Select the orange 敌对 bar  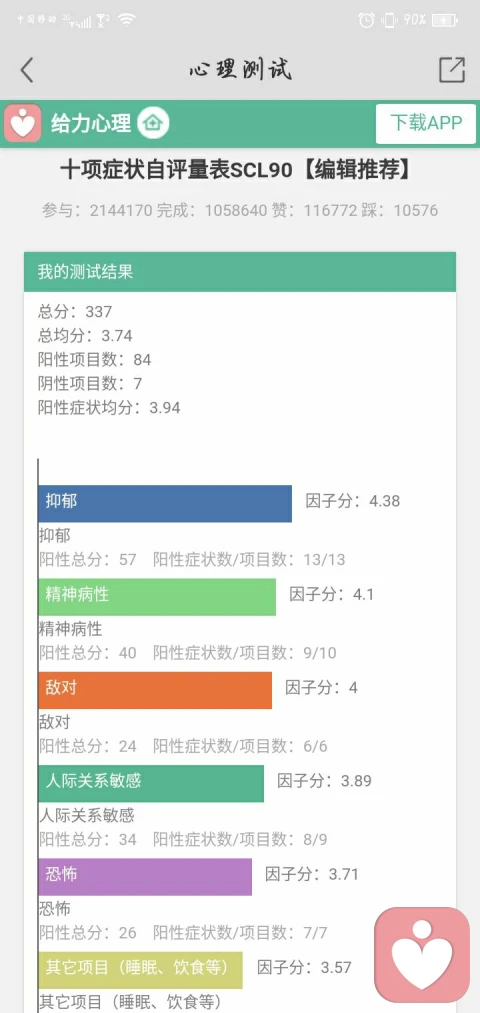tap(155, 690)
